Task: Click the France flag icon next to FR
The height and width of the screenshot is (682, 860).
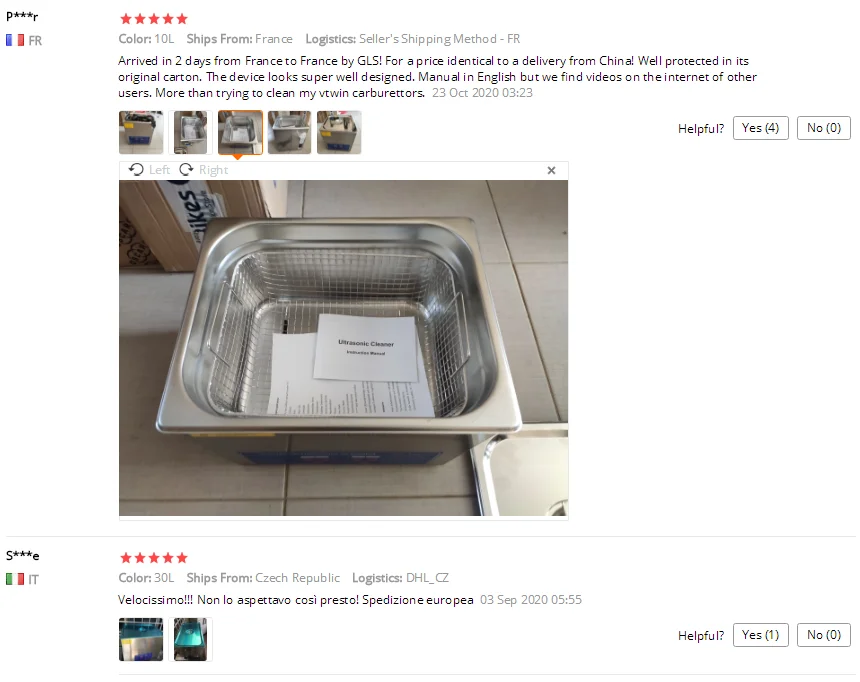Action: [x=15, y=40]
